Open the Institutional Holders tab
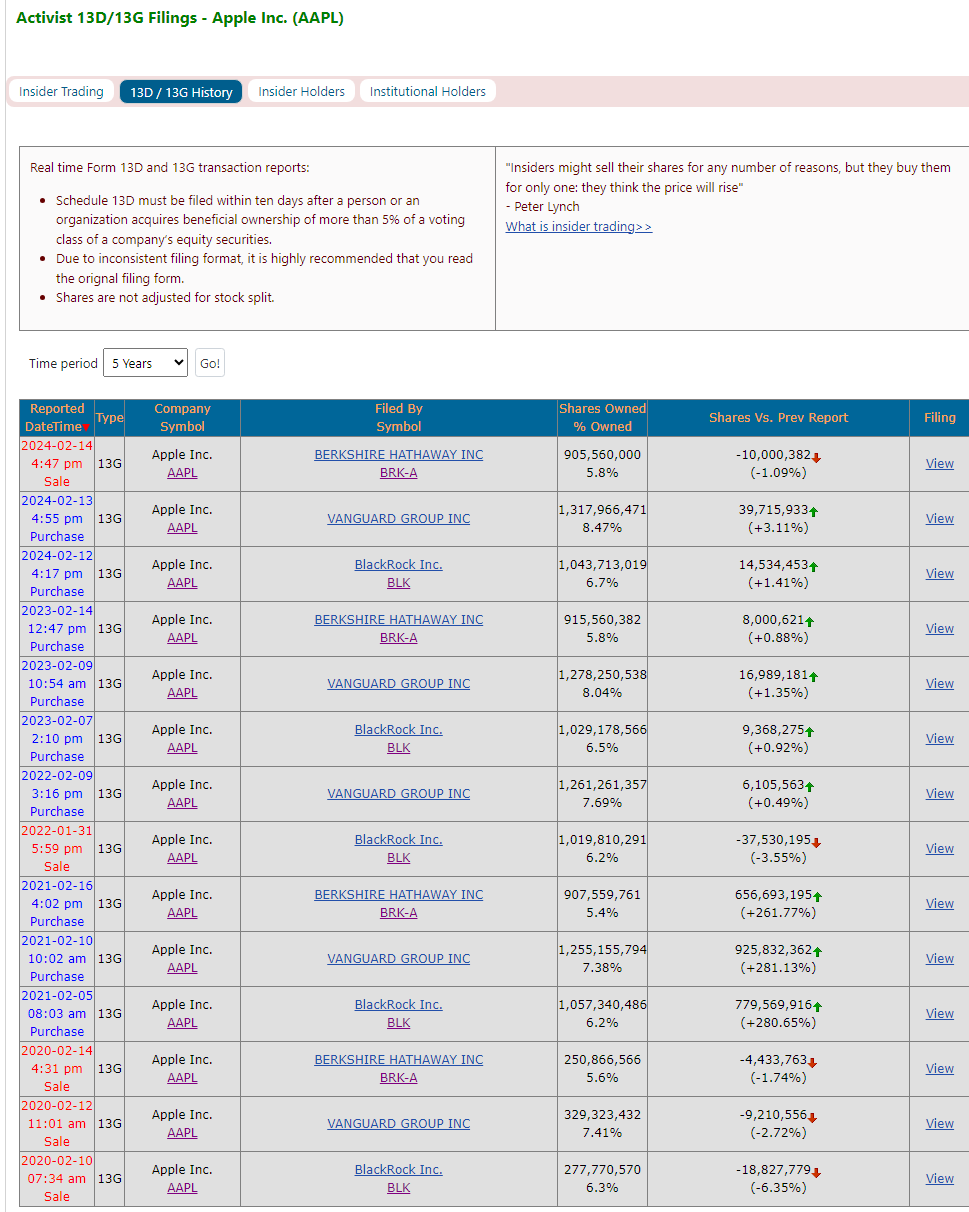Viewport: 969px width, 1212px height. [428, 92]
